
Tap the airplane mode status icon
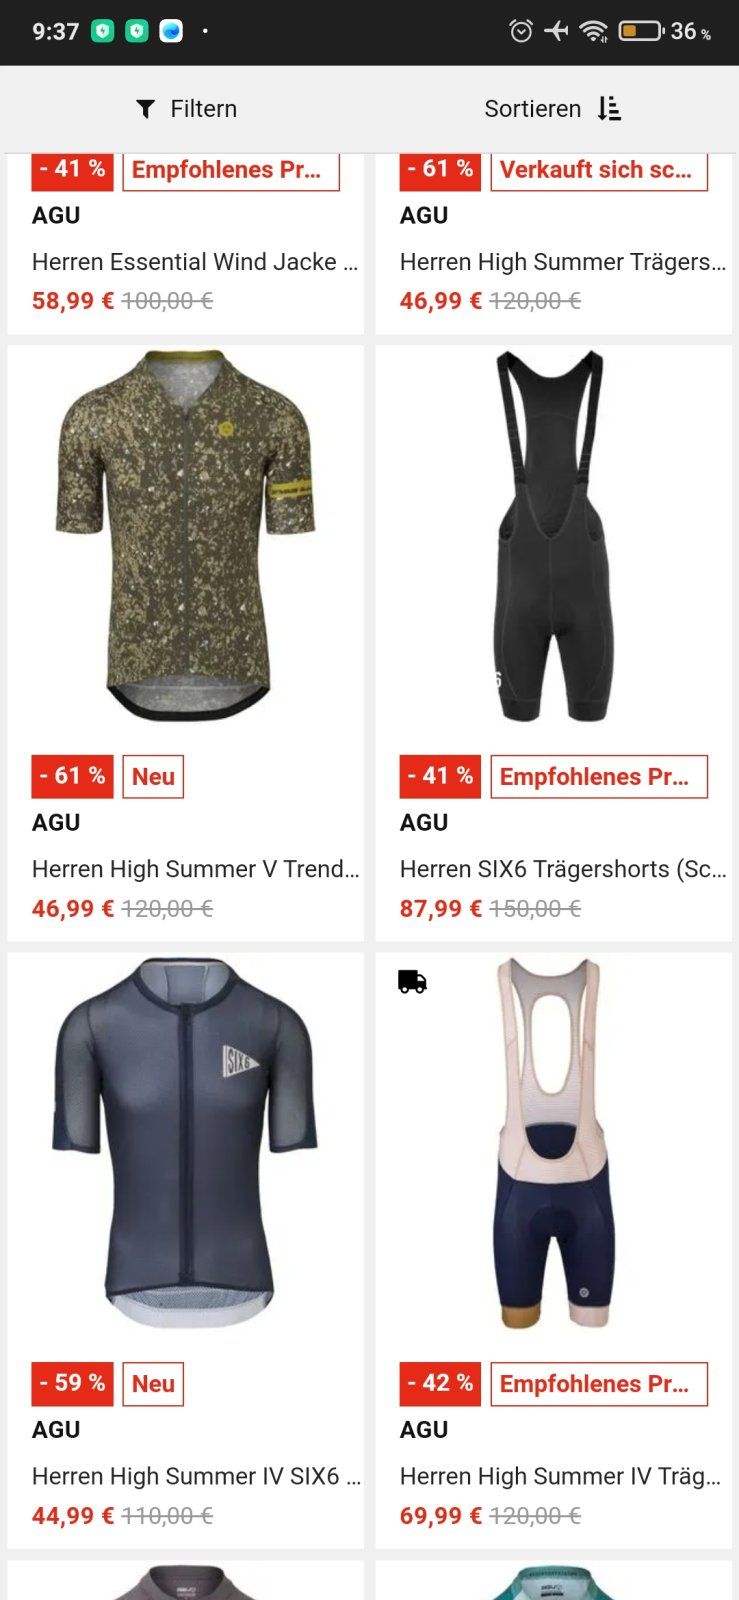556,31
